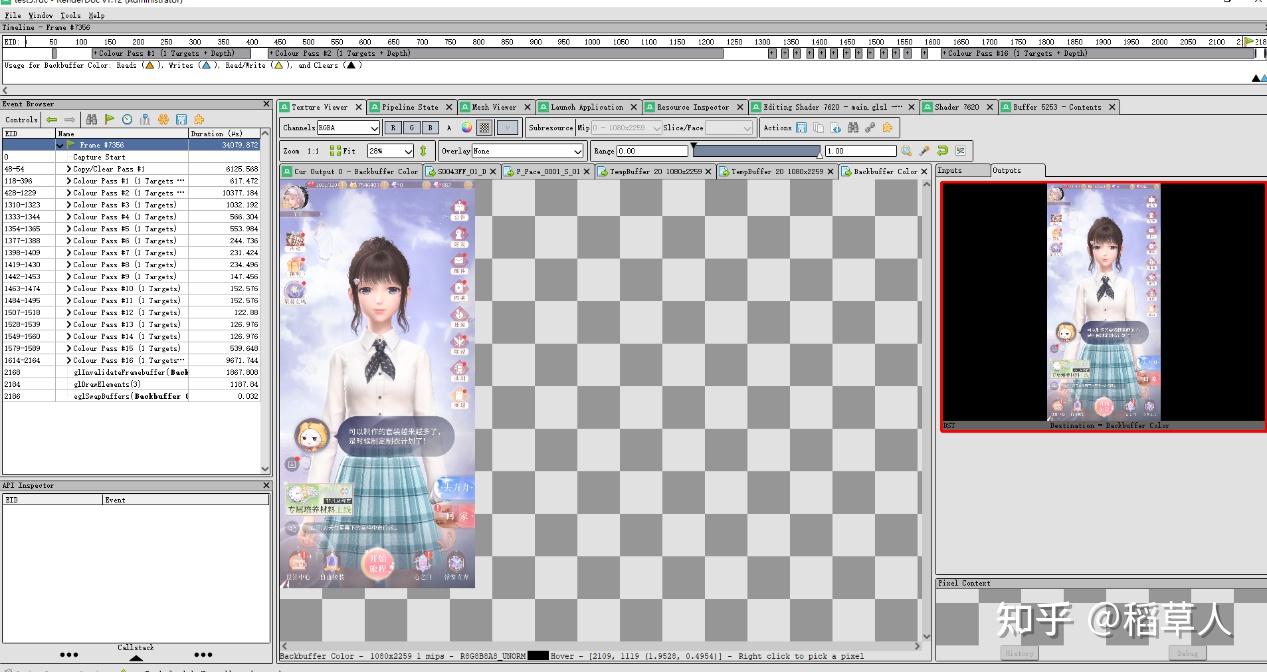
Task: Click the Range maximum 1.00 field
Action: point(861,151)
